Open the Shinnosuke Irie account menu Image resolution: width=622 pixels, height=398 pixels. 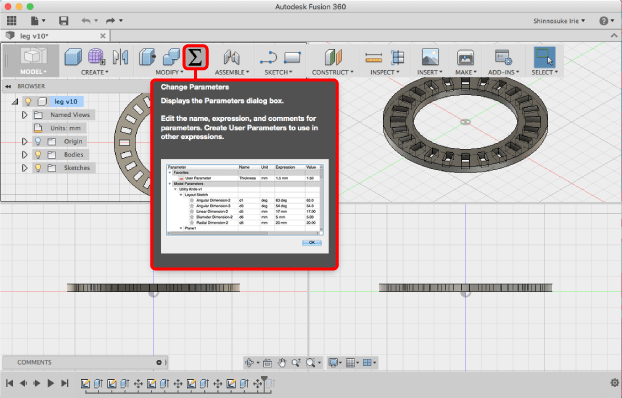[559, 21]
